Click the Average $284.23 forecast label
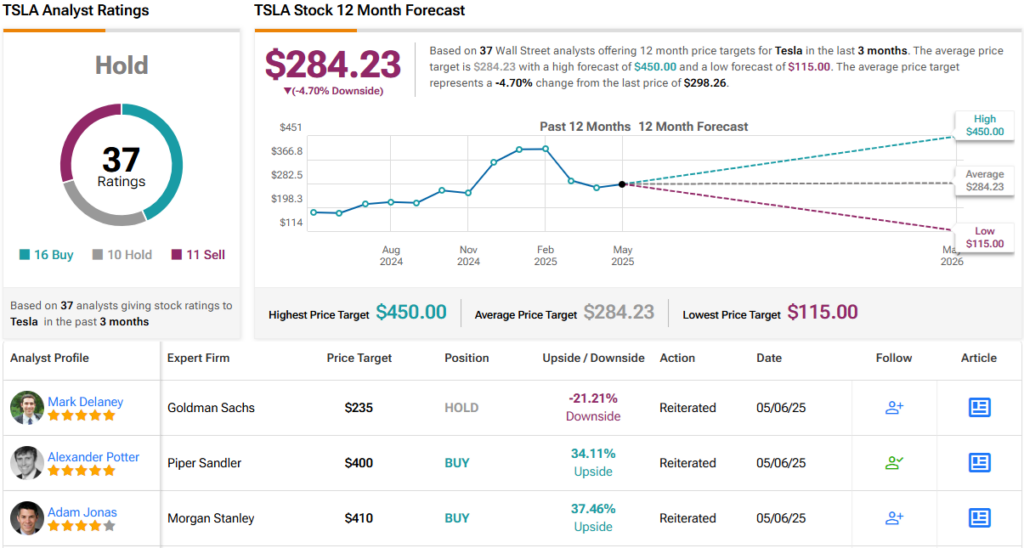The width and height of the screenshot is (1024, 548). pyautogui.click(x=985, y=181)
